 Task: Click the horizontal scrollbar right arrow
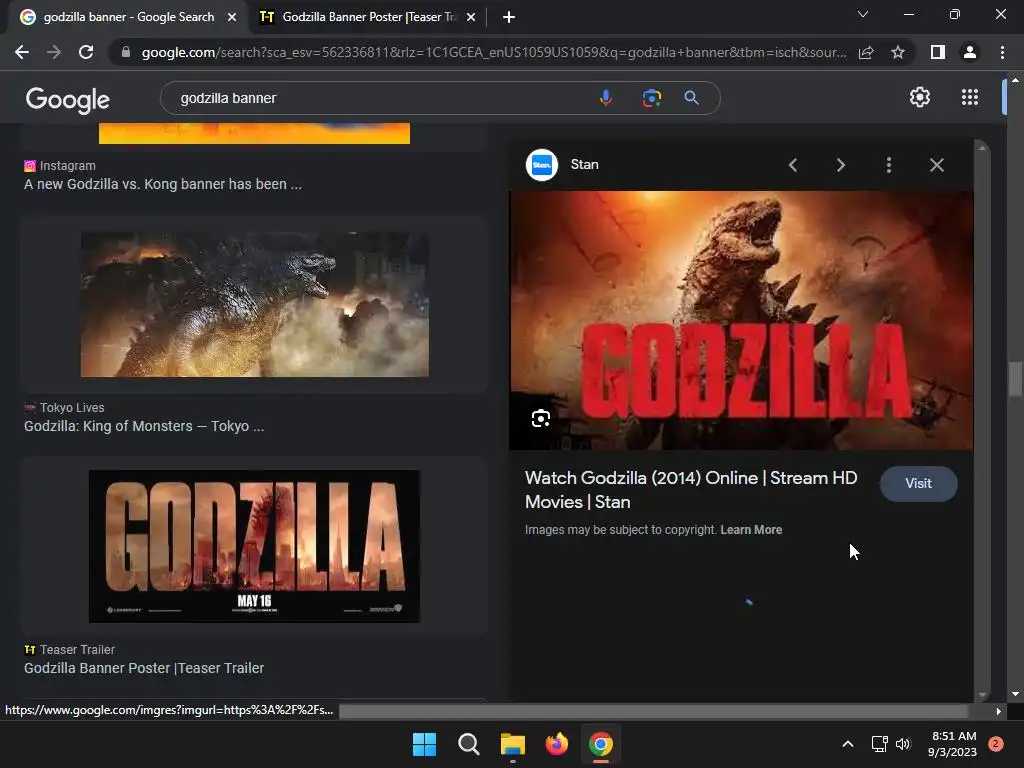[x=998, y=711]
